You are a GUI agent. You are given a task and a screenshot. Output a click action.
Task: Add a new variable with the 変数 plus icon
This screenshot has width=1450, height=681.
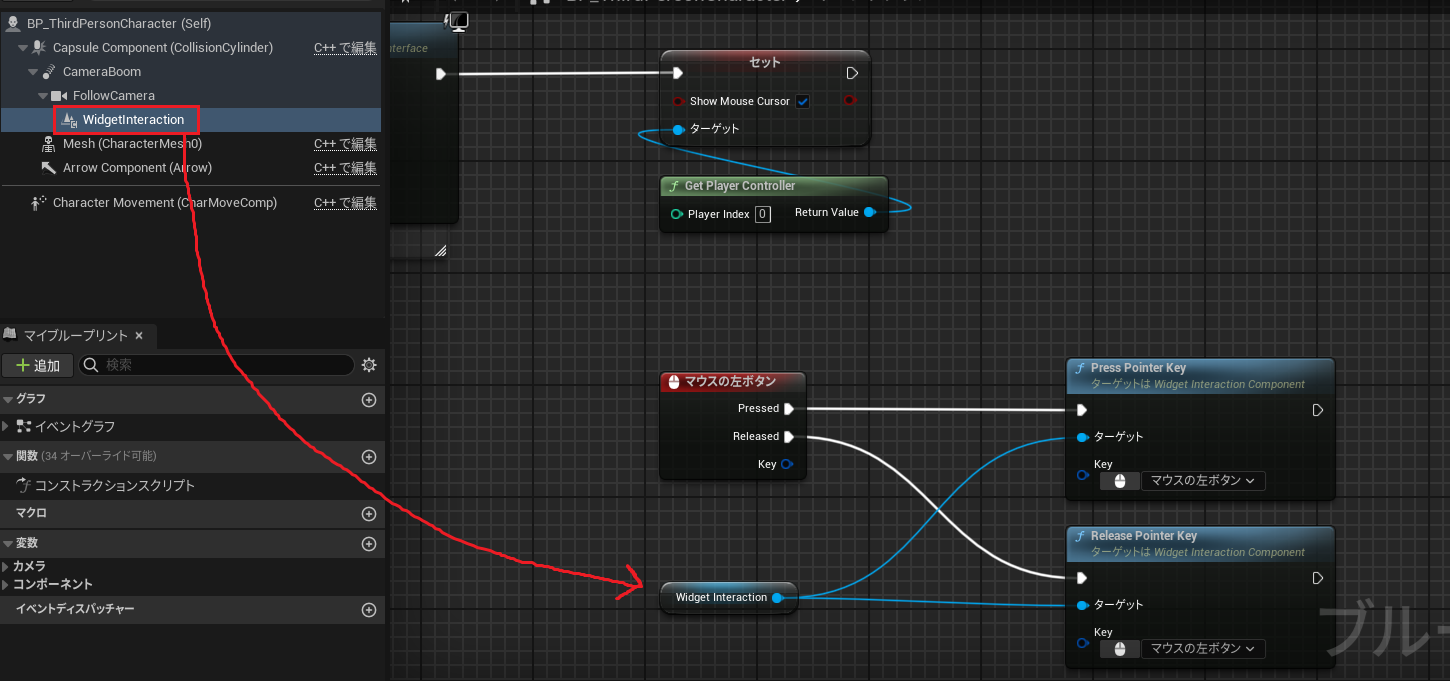tap(369, 544)
